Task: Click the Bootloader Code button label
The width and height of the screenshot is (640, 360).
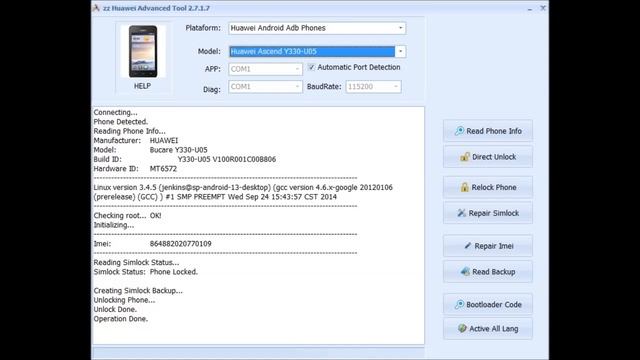Action: 494,304
